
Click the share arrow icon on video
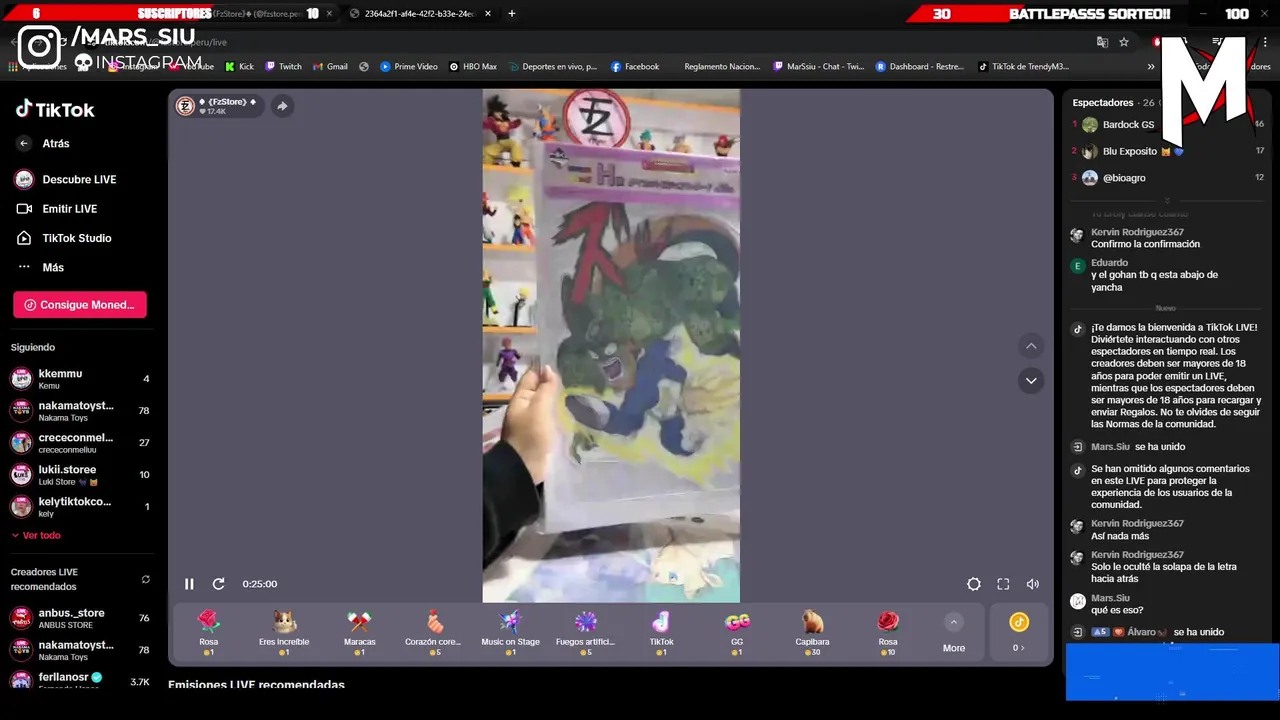tap(282, 106)
